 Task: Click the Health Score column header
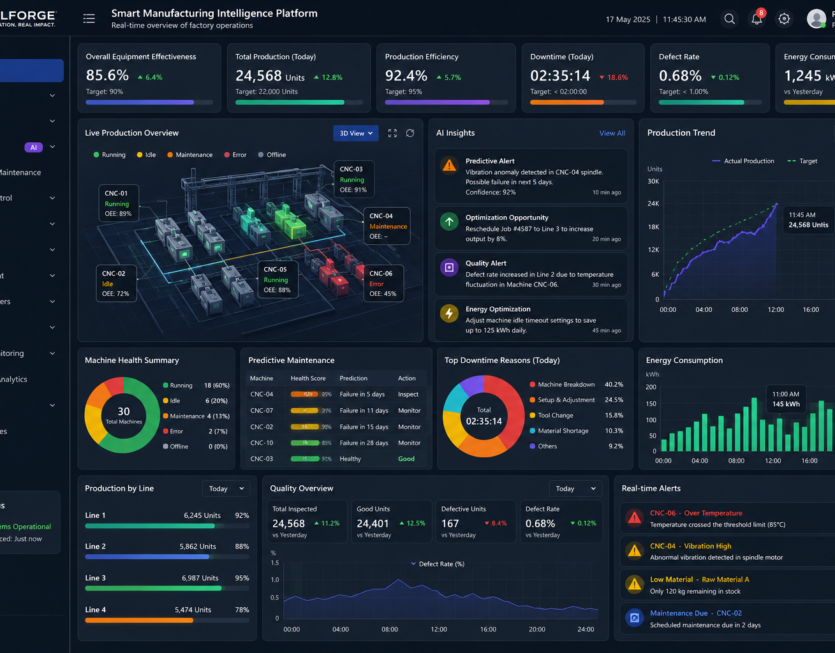coord(308,378)
